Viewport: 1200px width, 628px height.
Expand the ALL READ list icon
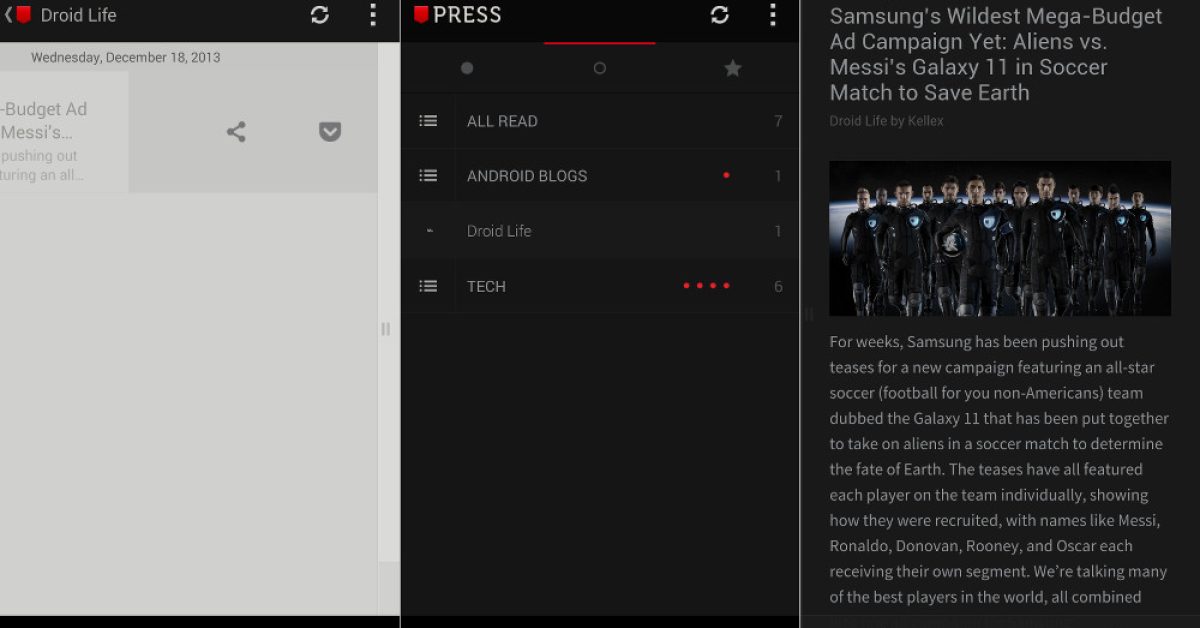[428, 121]
